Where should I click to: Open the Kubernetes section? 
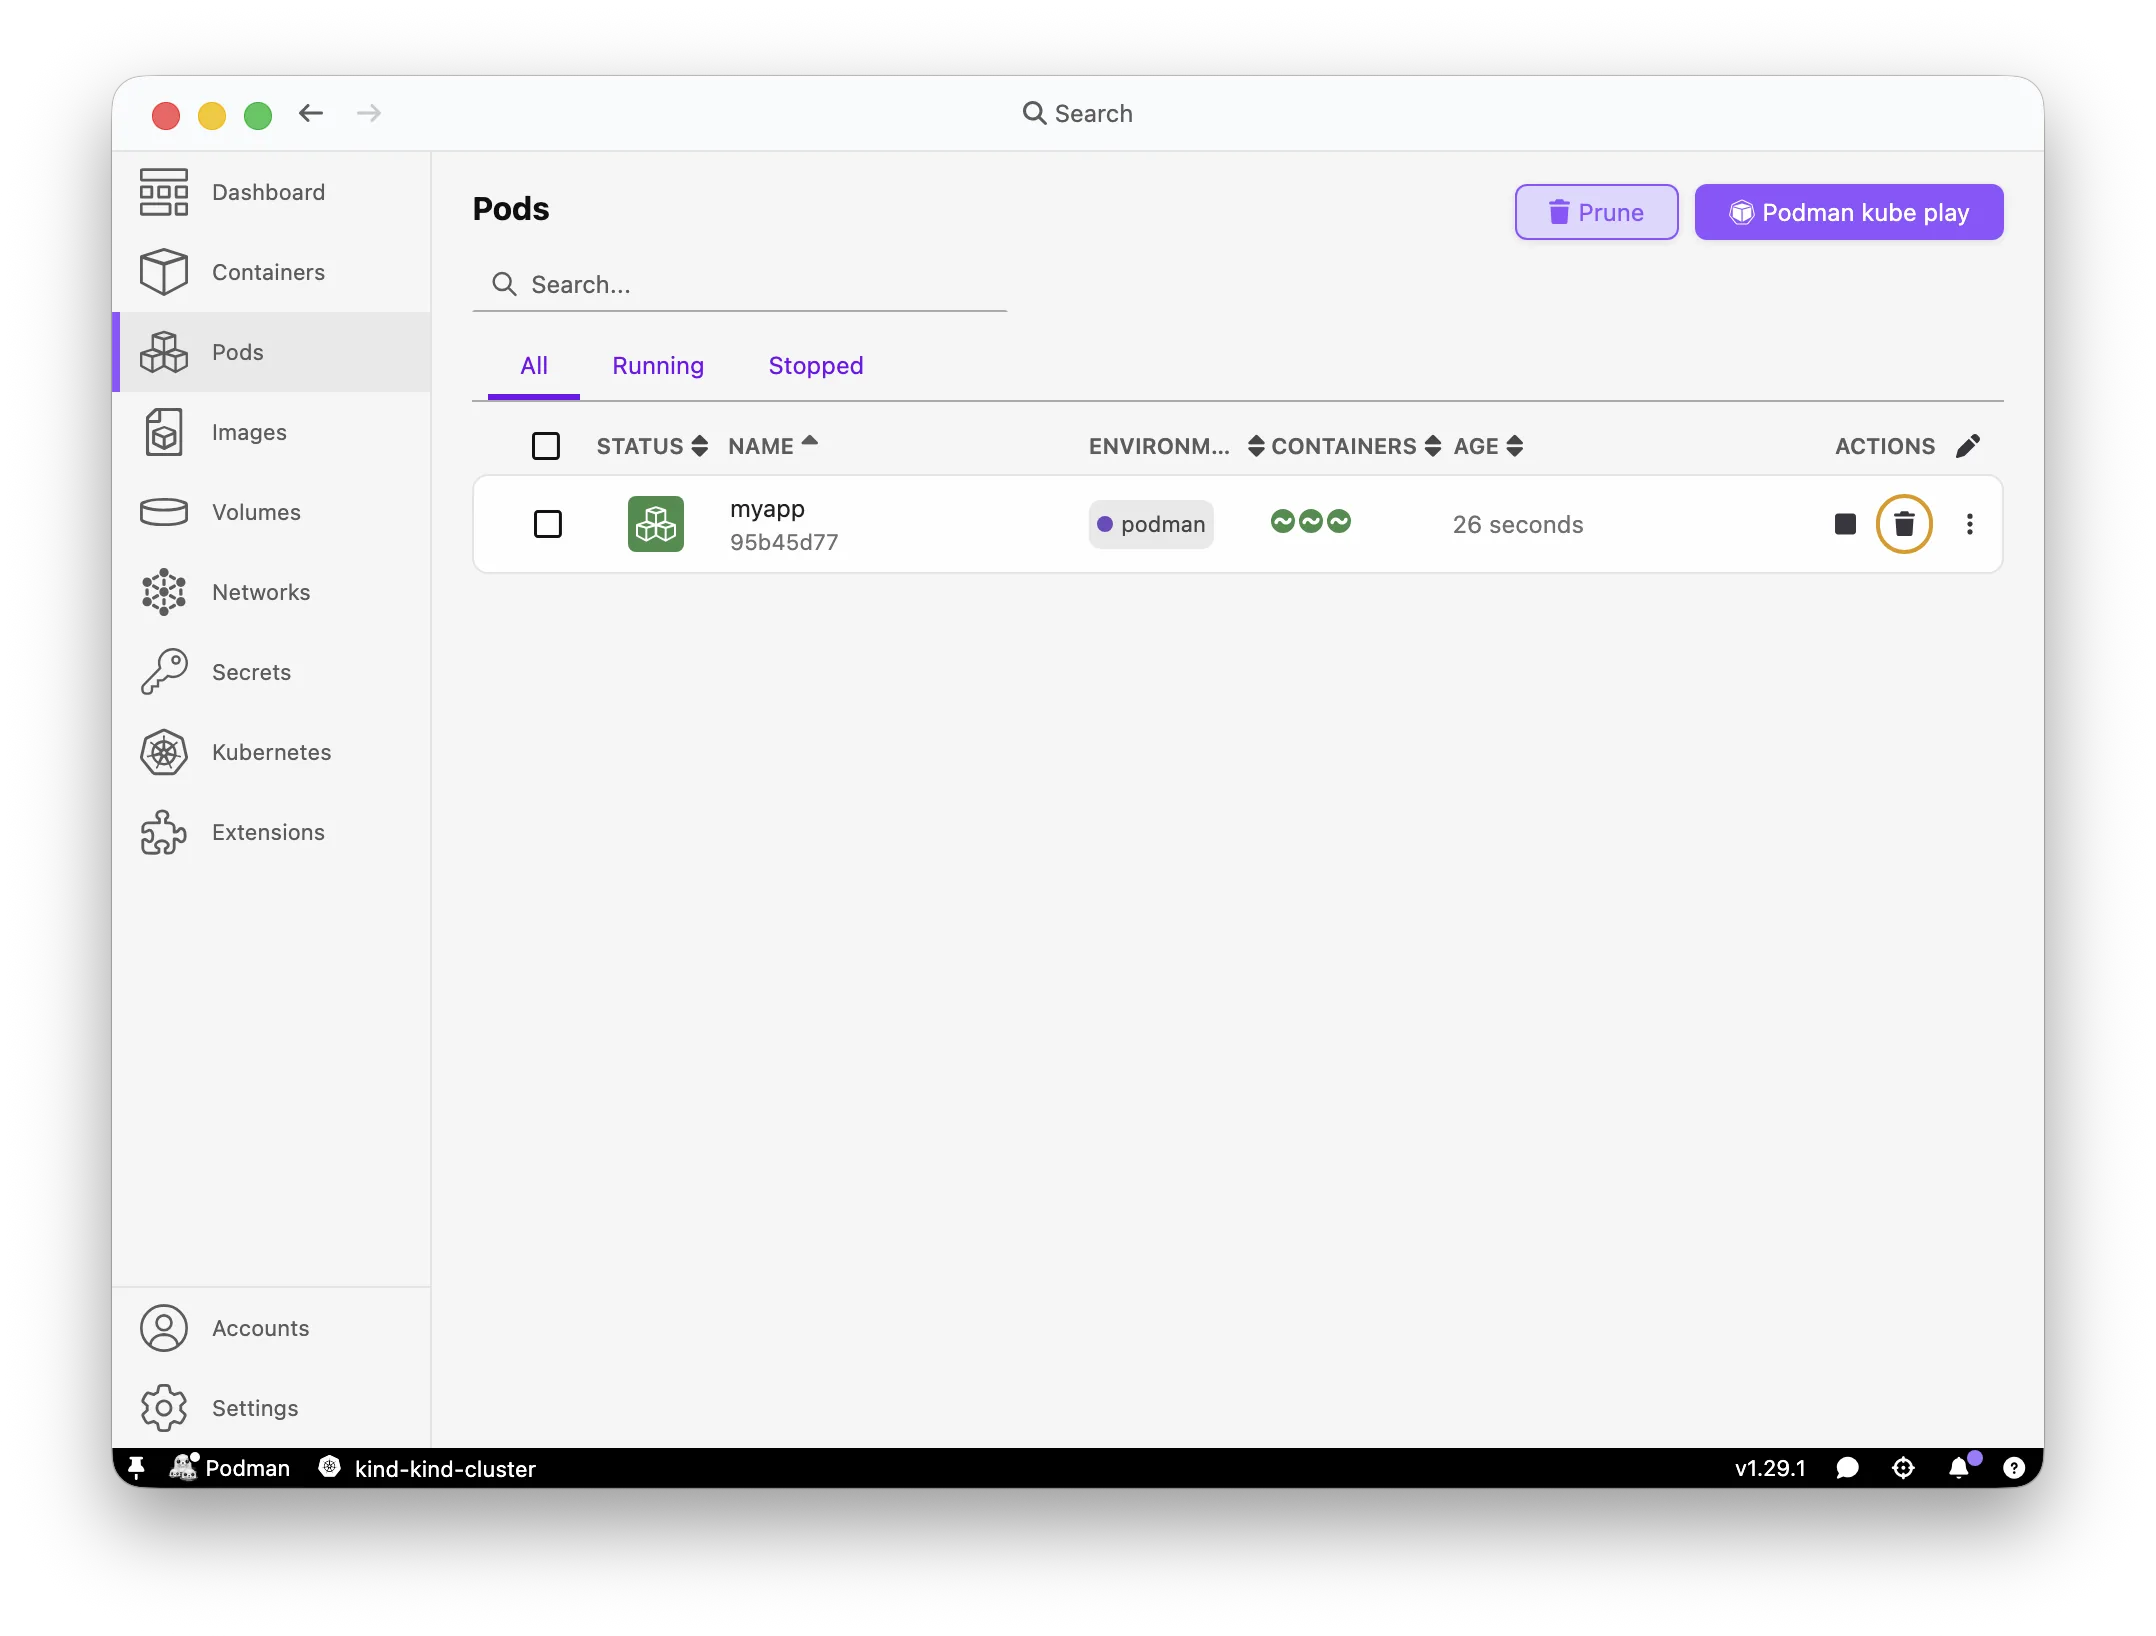pos(270,752)
